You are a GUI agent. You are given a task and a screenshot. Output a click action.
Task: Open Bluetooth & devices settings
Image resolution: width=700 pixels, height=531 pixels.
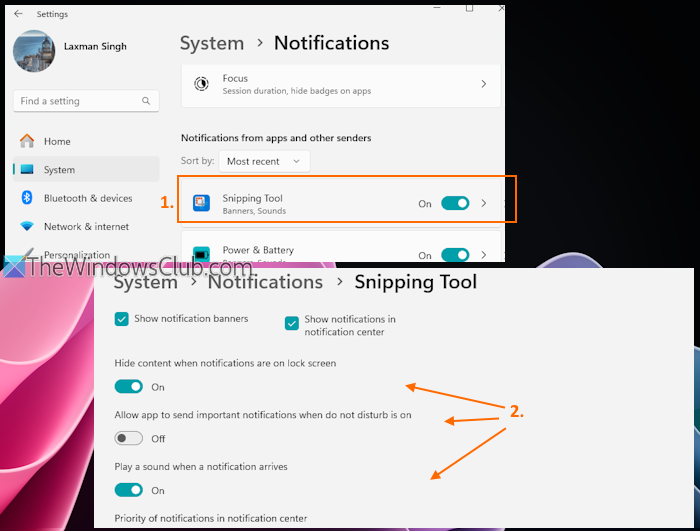[88, 198]
